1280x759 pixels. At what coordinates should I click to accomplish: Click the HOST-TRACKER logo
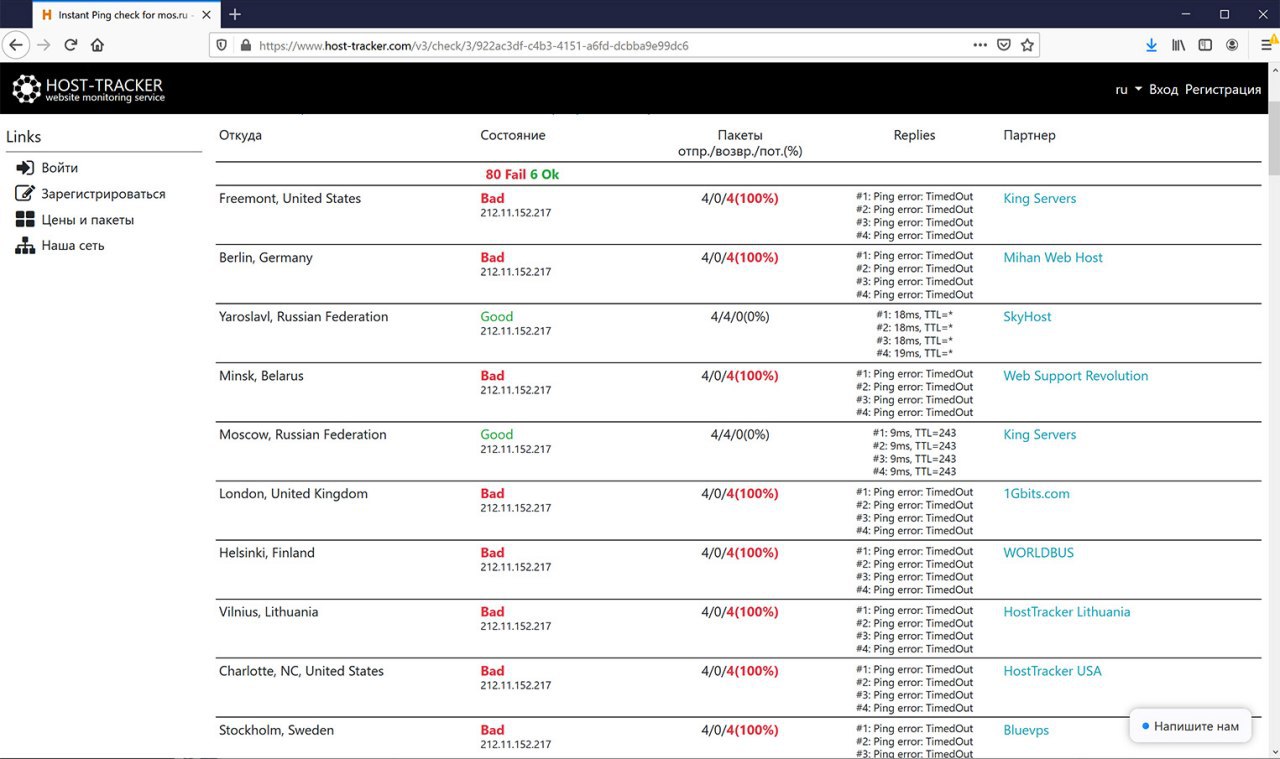pyautogui.click(x=88, y=89)
